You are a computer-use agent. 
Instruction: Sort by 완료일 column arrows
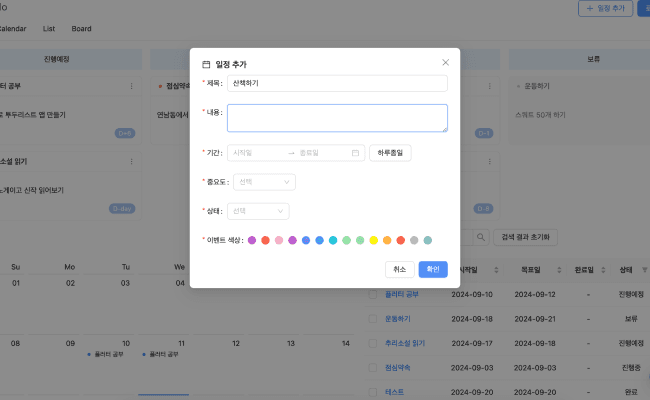coord(603,270)
